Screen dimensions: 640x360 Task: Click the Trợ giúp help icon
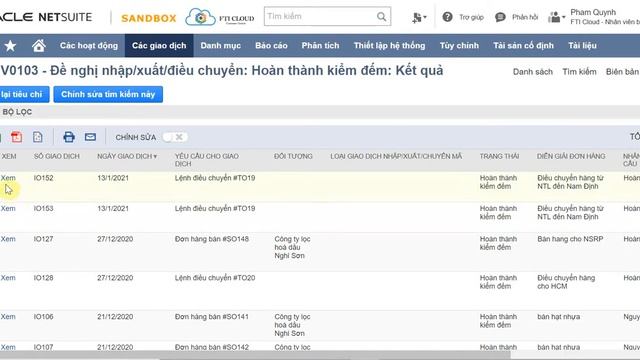[x=447, y=17]
